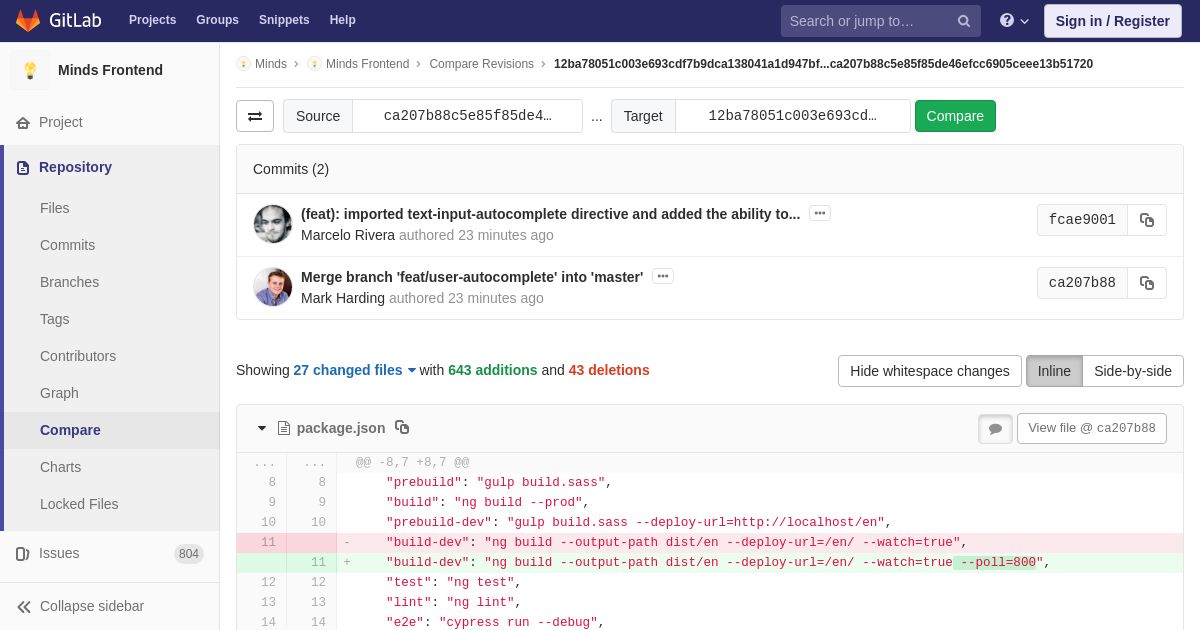
Task: Open the Help question mark menu
Action: 1014,21
